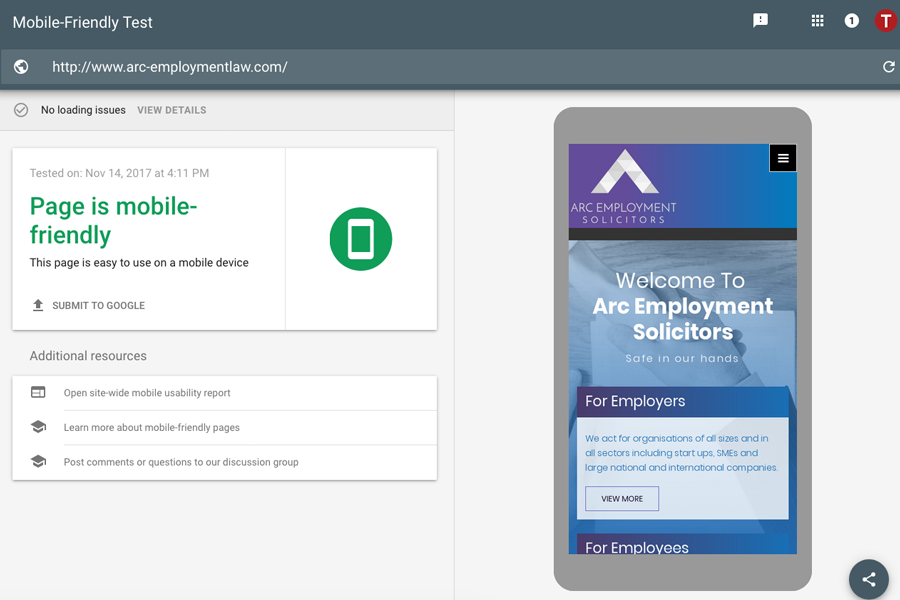The width and height of the screenshot is (900, 600).
Task: Open the account avatar with letter T
Action: [x=886, y=21]
